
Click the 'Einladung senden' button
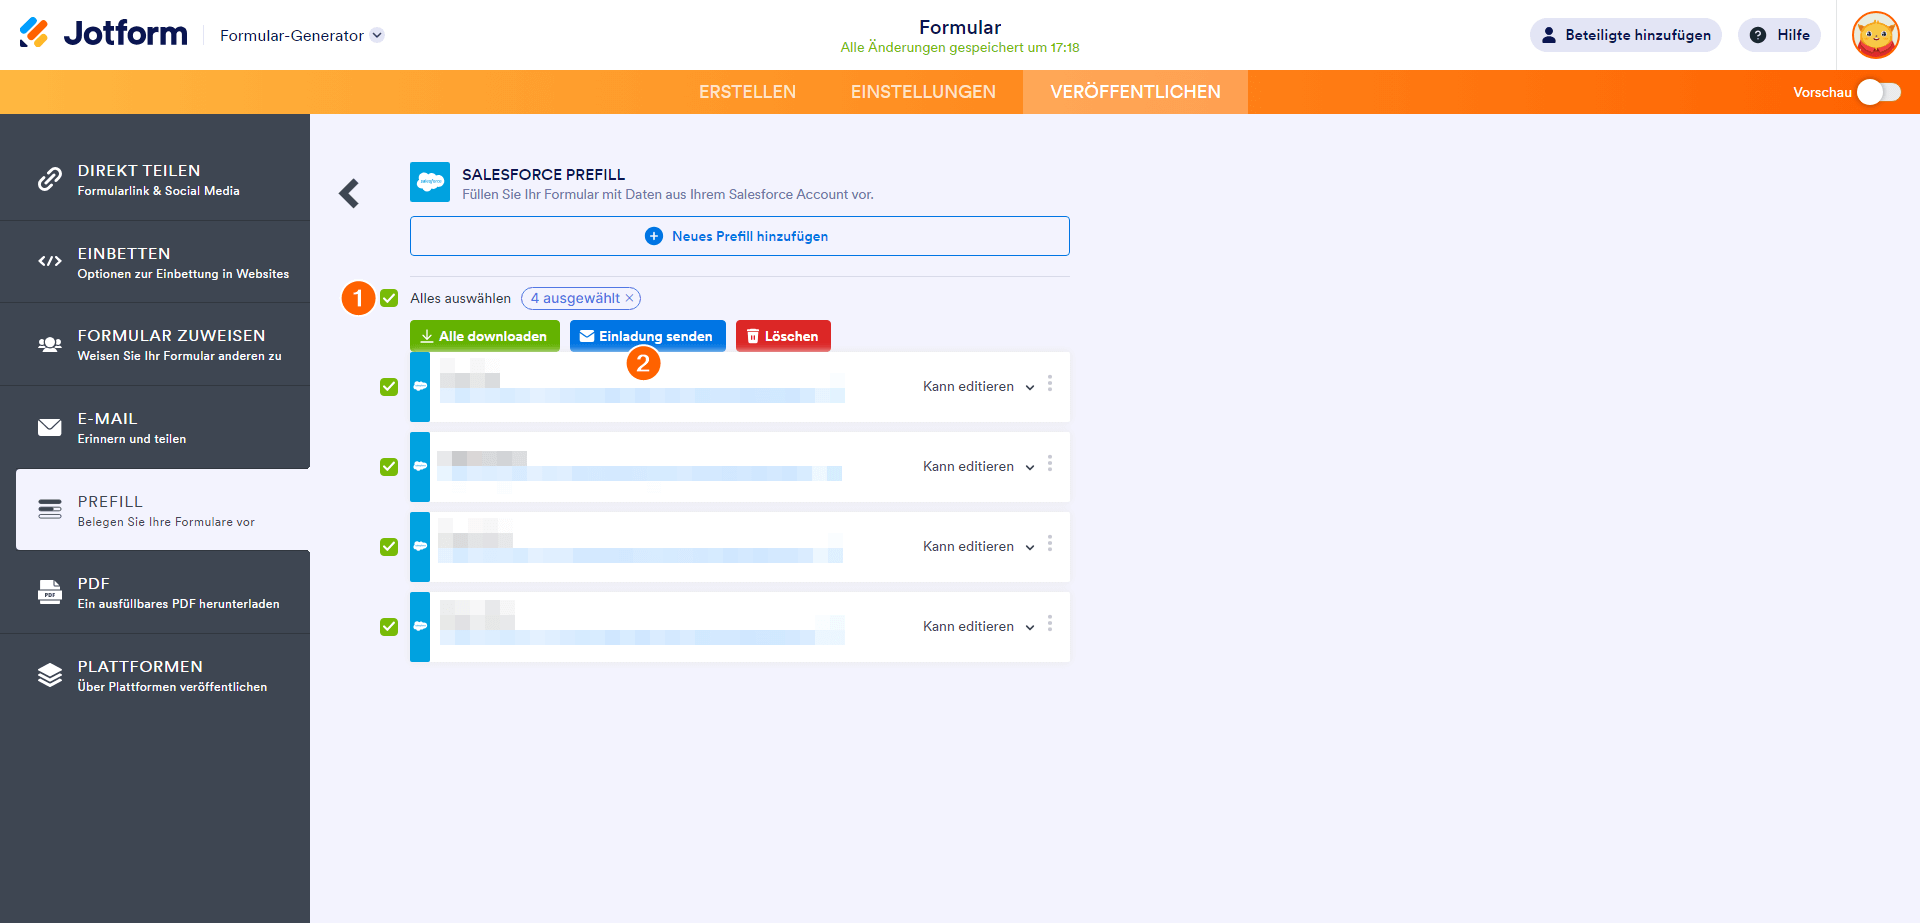pyautogui.click(x=648, y=336)
